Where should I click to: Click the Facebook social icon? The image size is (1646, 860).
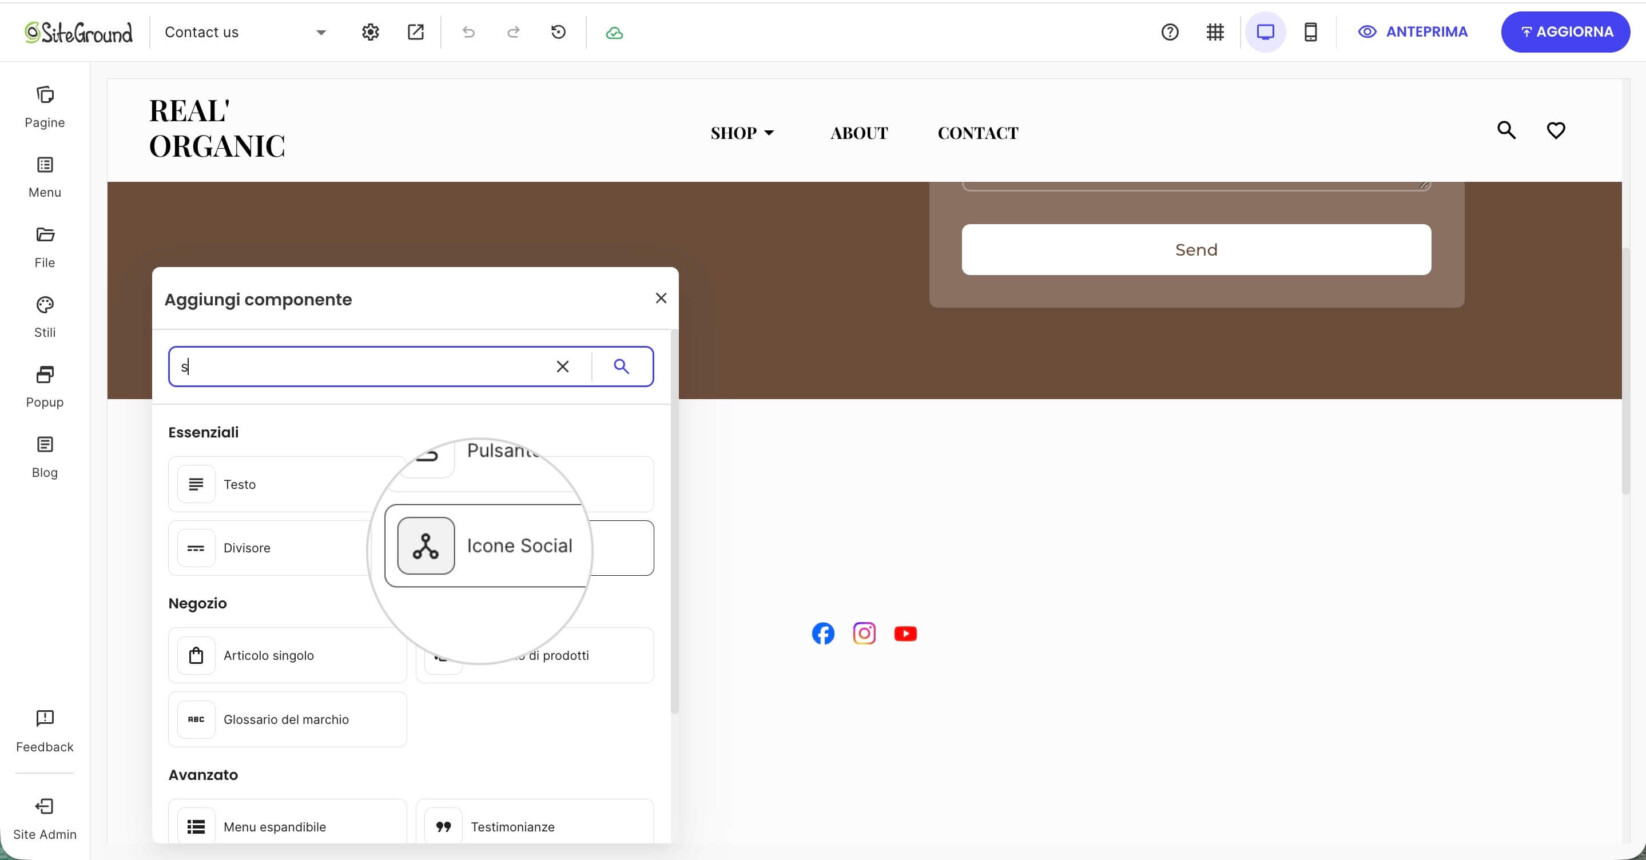(x=823, y=633)
